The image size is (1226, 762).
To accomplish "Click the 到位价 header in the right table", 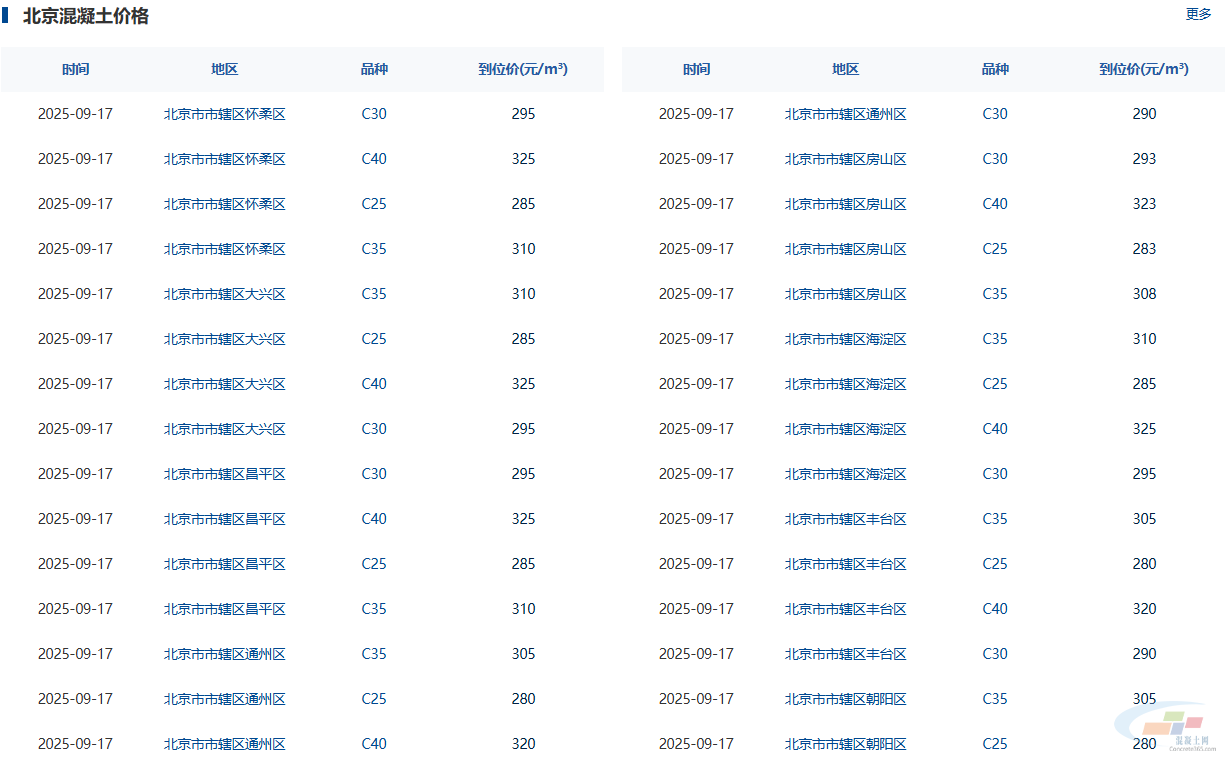I will tap(1144, 69).
